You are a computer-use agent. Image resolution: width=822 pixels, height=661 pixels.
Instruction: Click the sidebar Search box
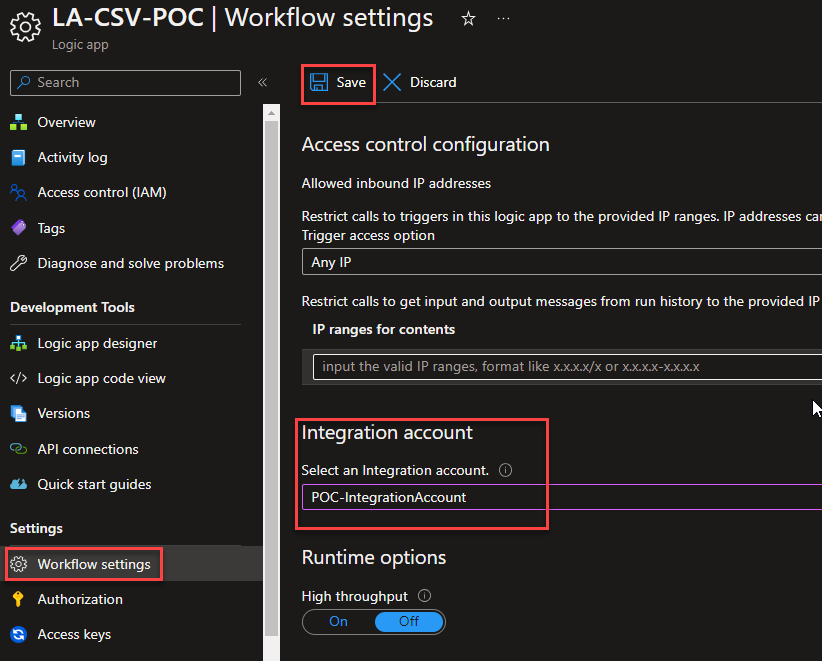[125, 83]
